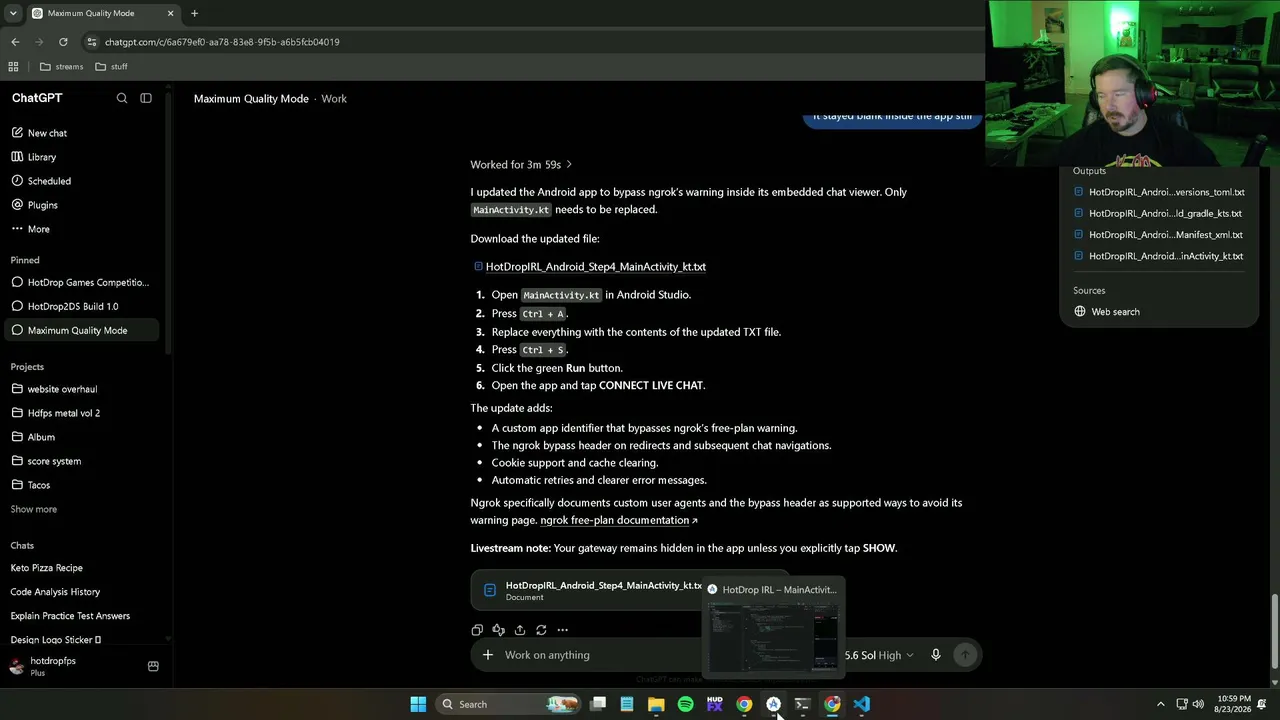The width and height of the screenshot is (1280, 720).
Task: Open the Windows Start menu
Action: (x=418, y=704)
